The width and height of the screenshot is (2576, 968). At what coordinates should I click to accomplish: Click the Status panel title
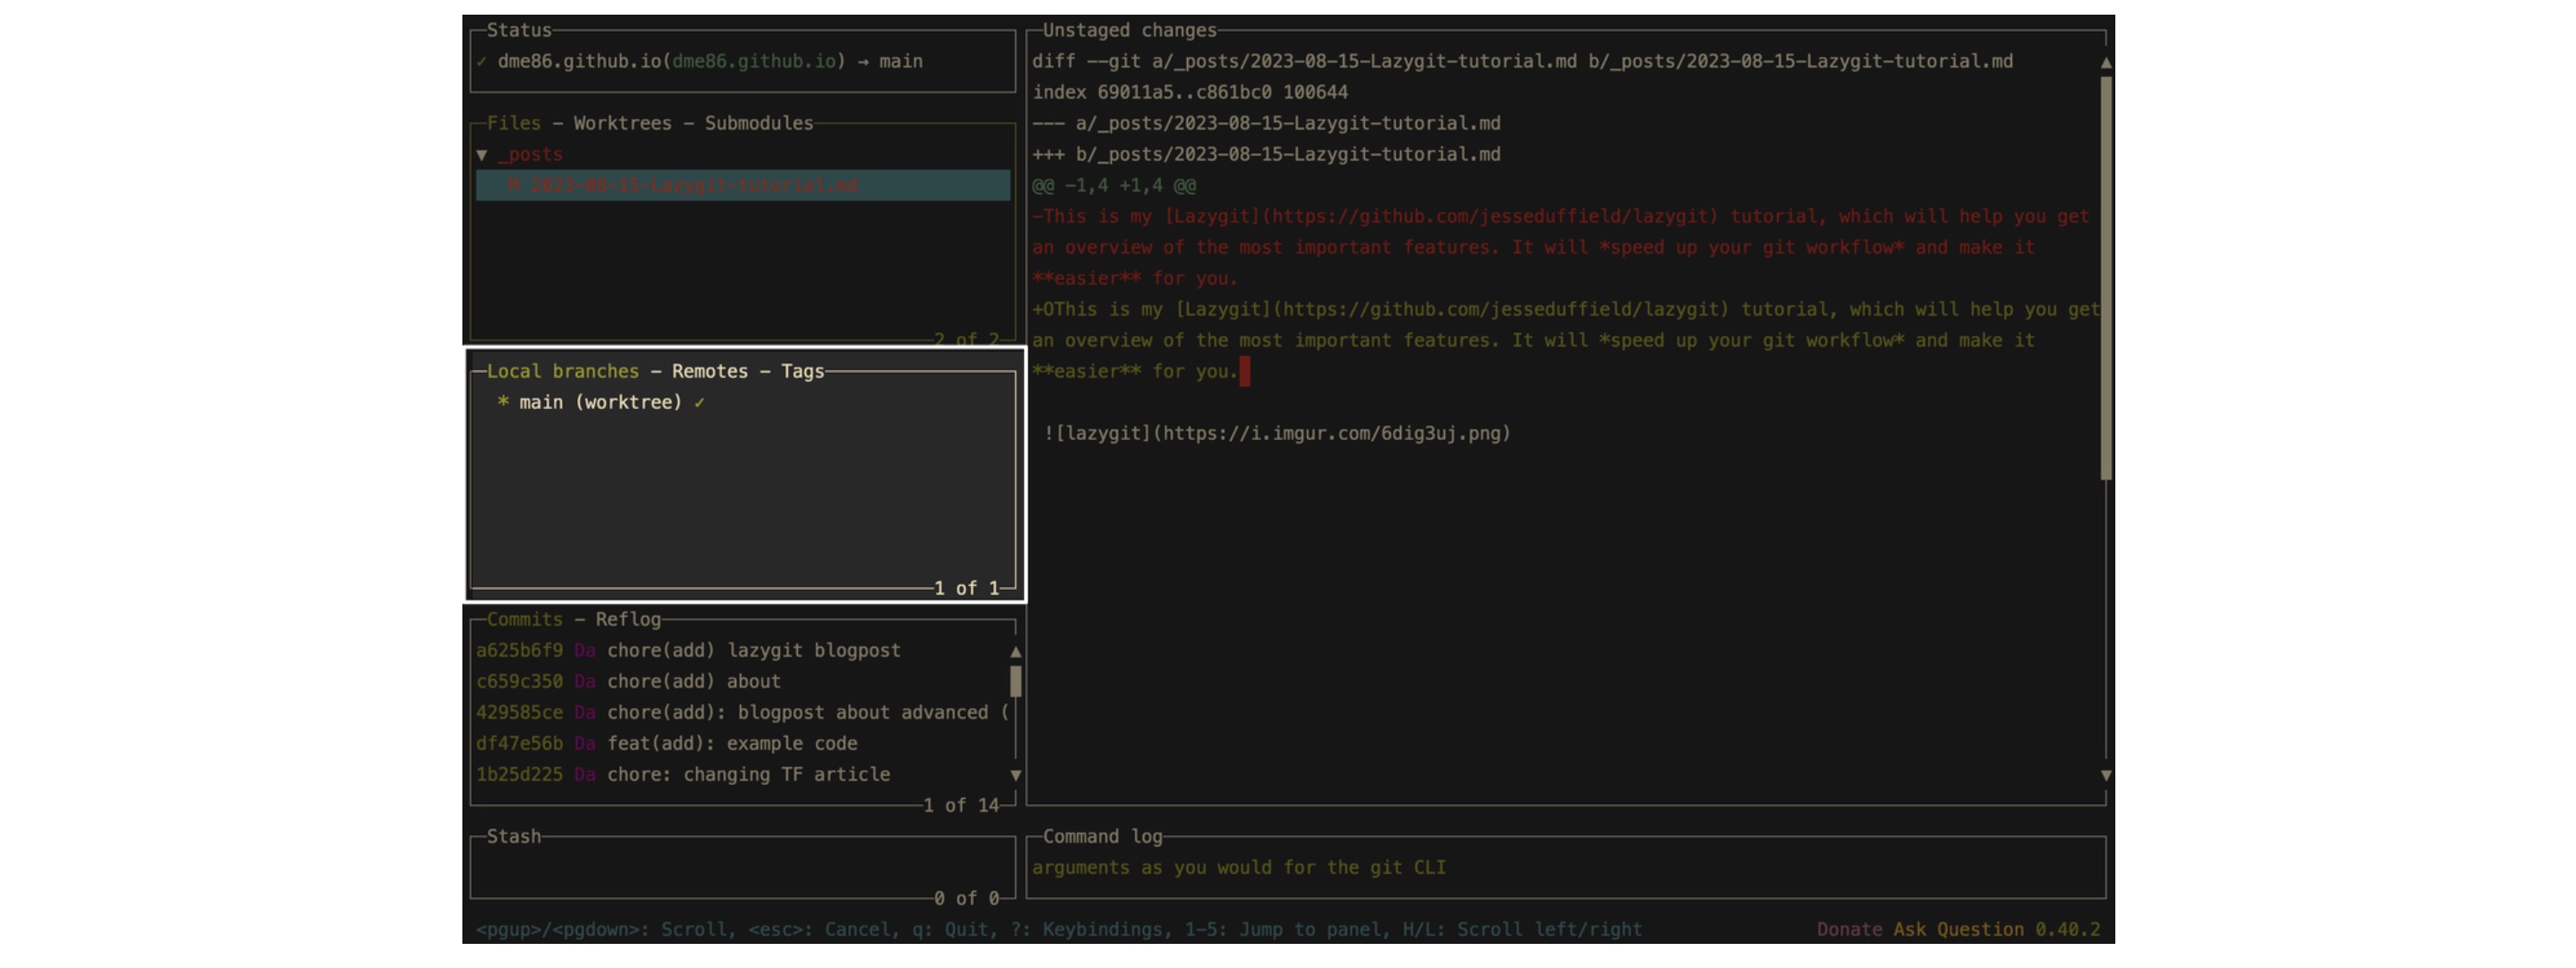coord(519,31)
